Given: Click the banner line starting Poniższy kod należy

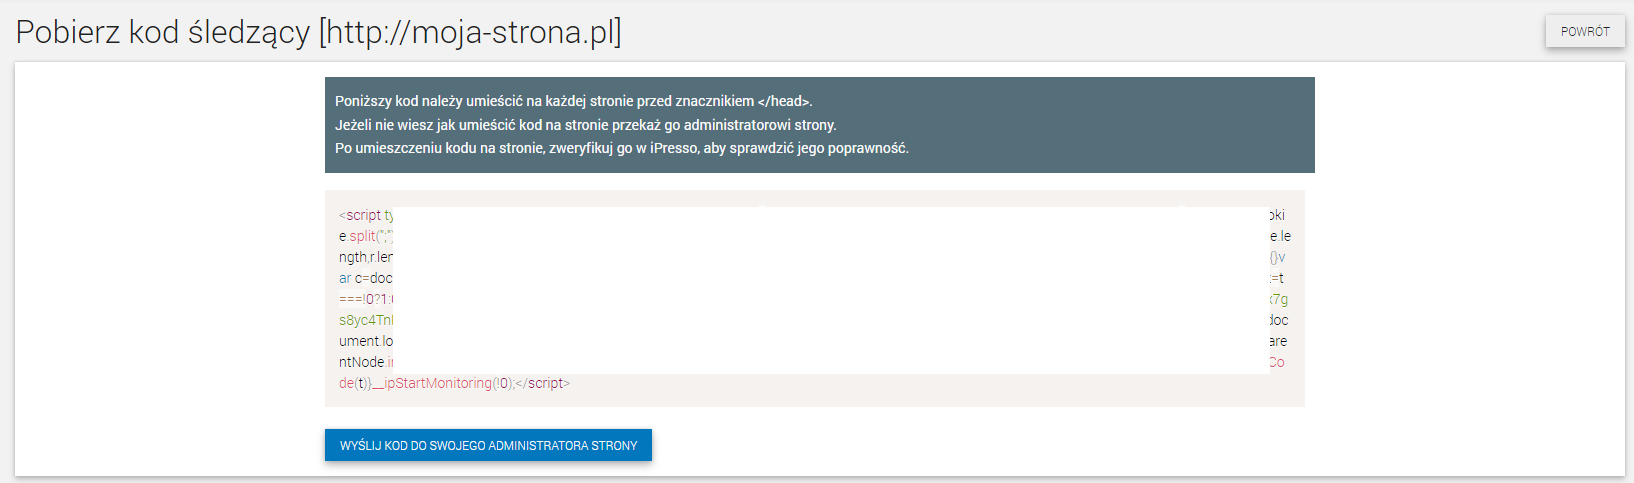Looking at the screenshot, I should (x=574, y=101).
